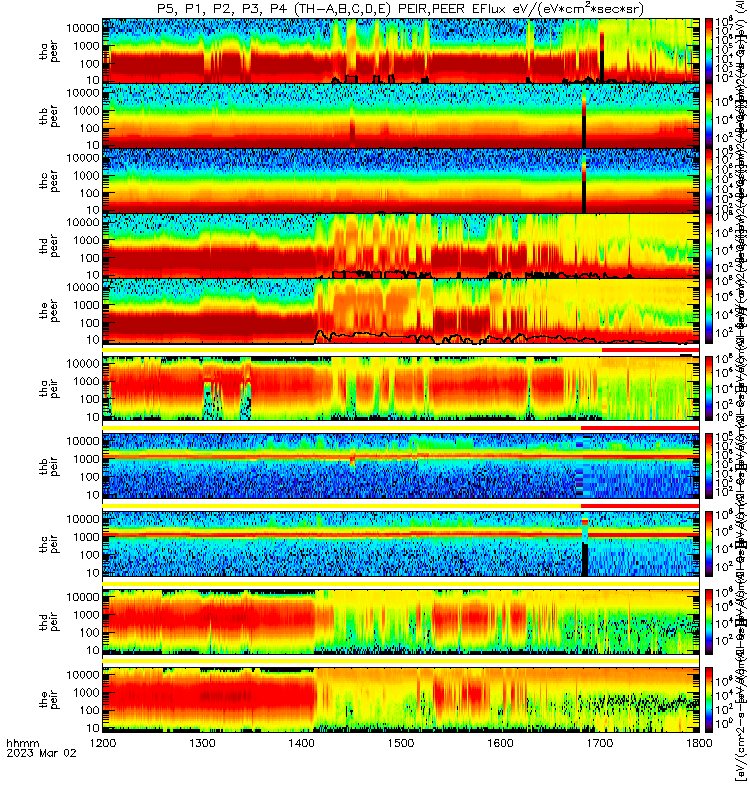Click the plot title starting with "P5, P1, P2"
This screenshot has width=750, height=800.
coord(400,9)
